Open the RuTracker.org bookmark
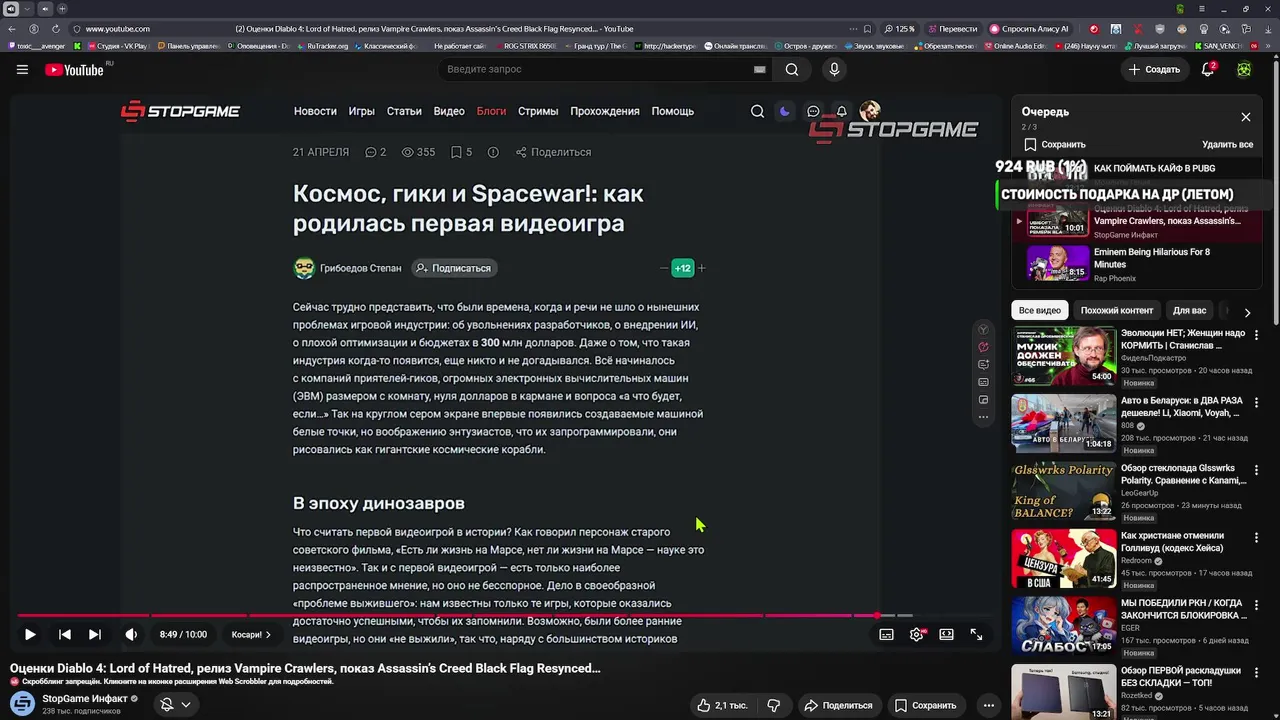The width and height of the screenshot is (1280, 720). (x=323, y=46)
